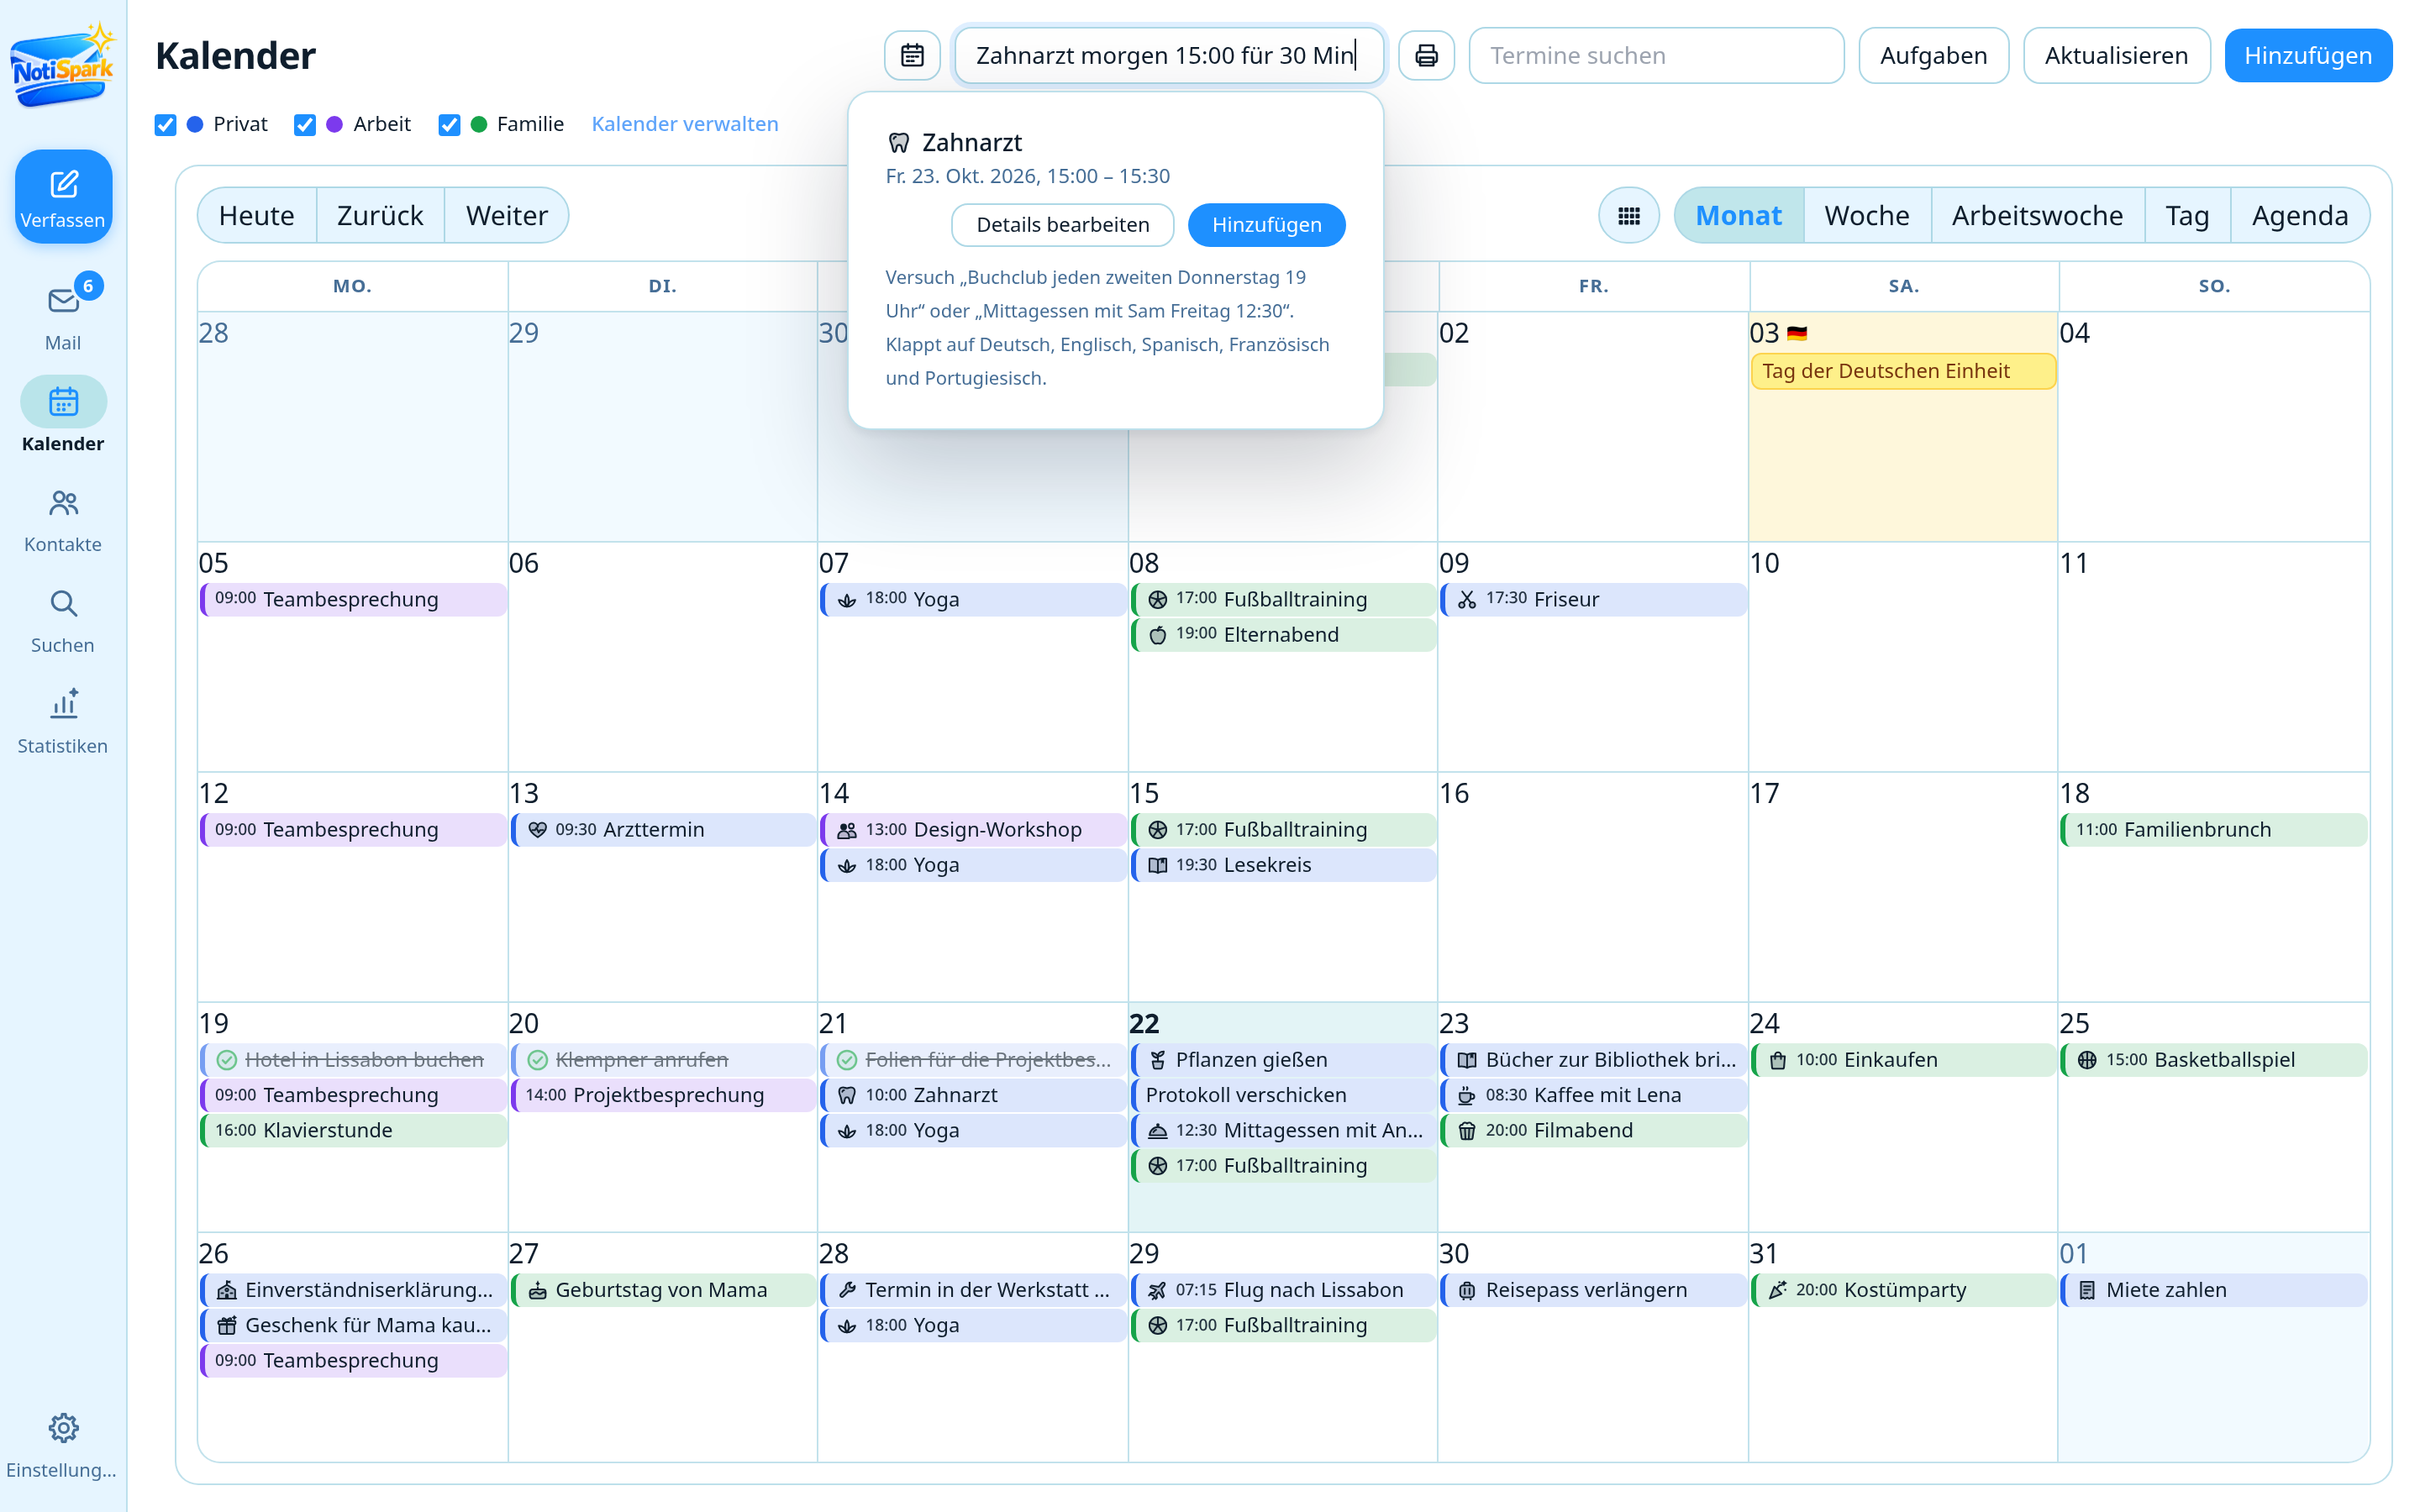Screen dimensions: 2420x1512
Task: Switch to Arbeitswoche view
Action: click(2037, 215)
